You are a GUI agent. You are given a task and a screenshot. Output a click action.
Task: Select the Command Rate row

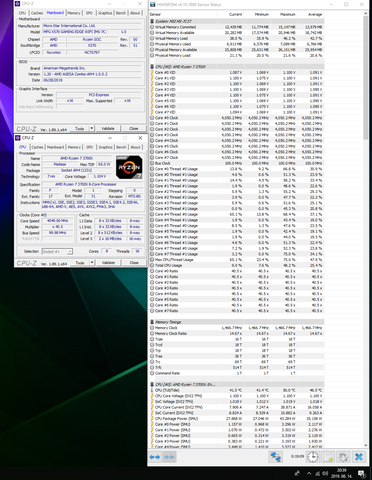(x=236, y=373)
